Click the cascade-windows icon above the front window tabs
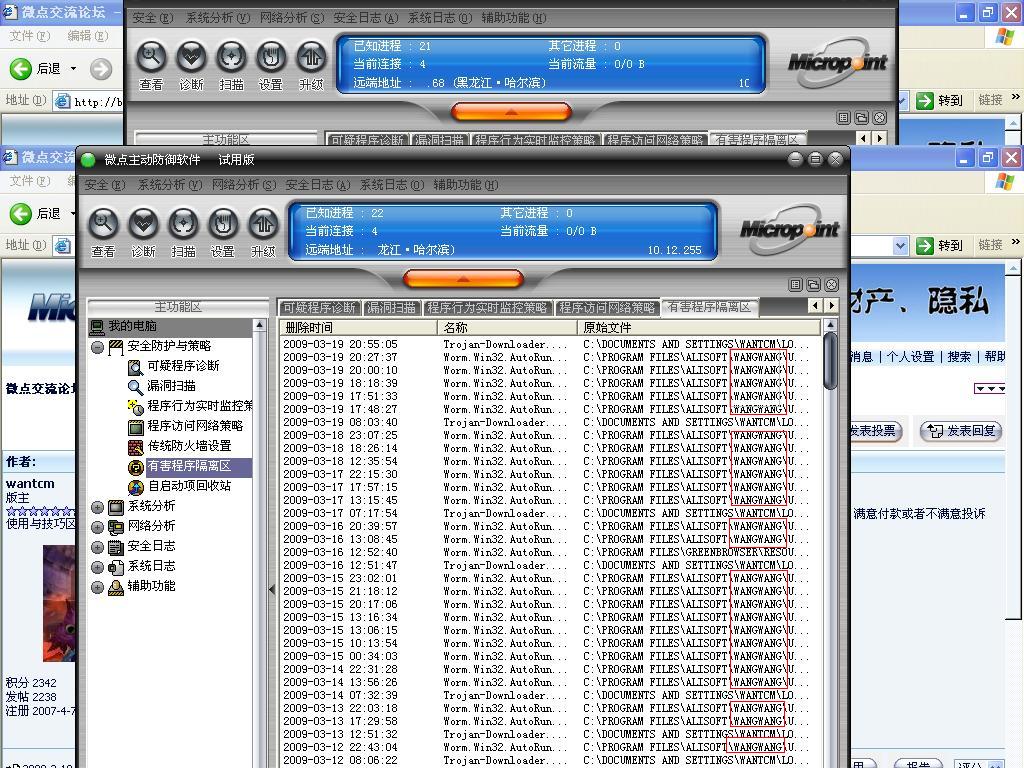The height and width of the screenshot is (768, 1024). [x=814, y=285]
